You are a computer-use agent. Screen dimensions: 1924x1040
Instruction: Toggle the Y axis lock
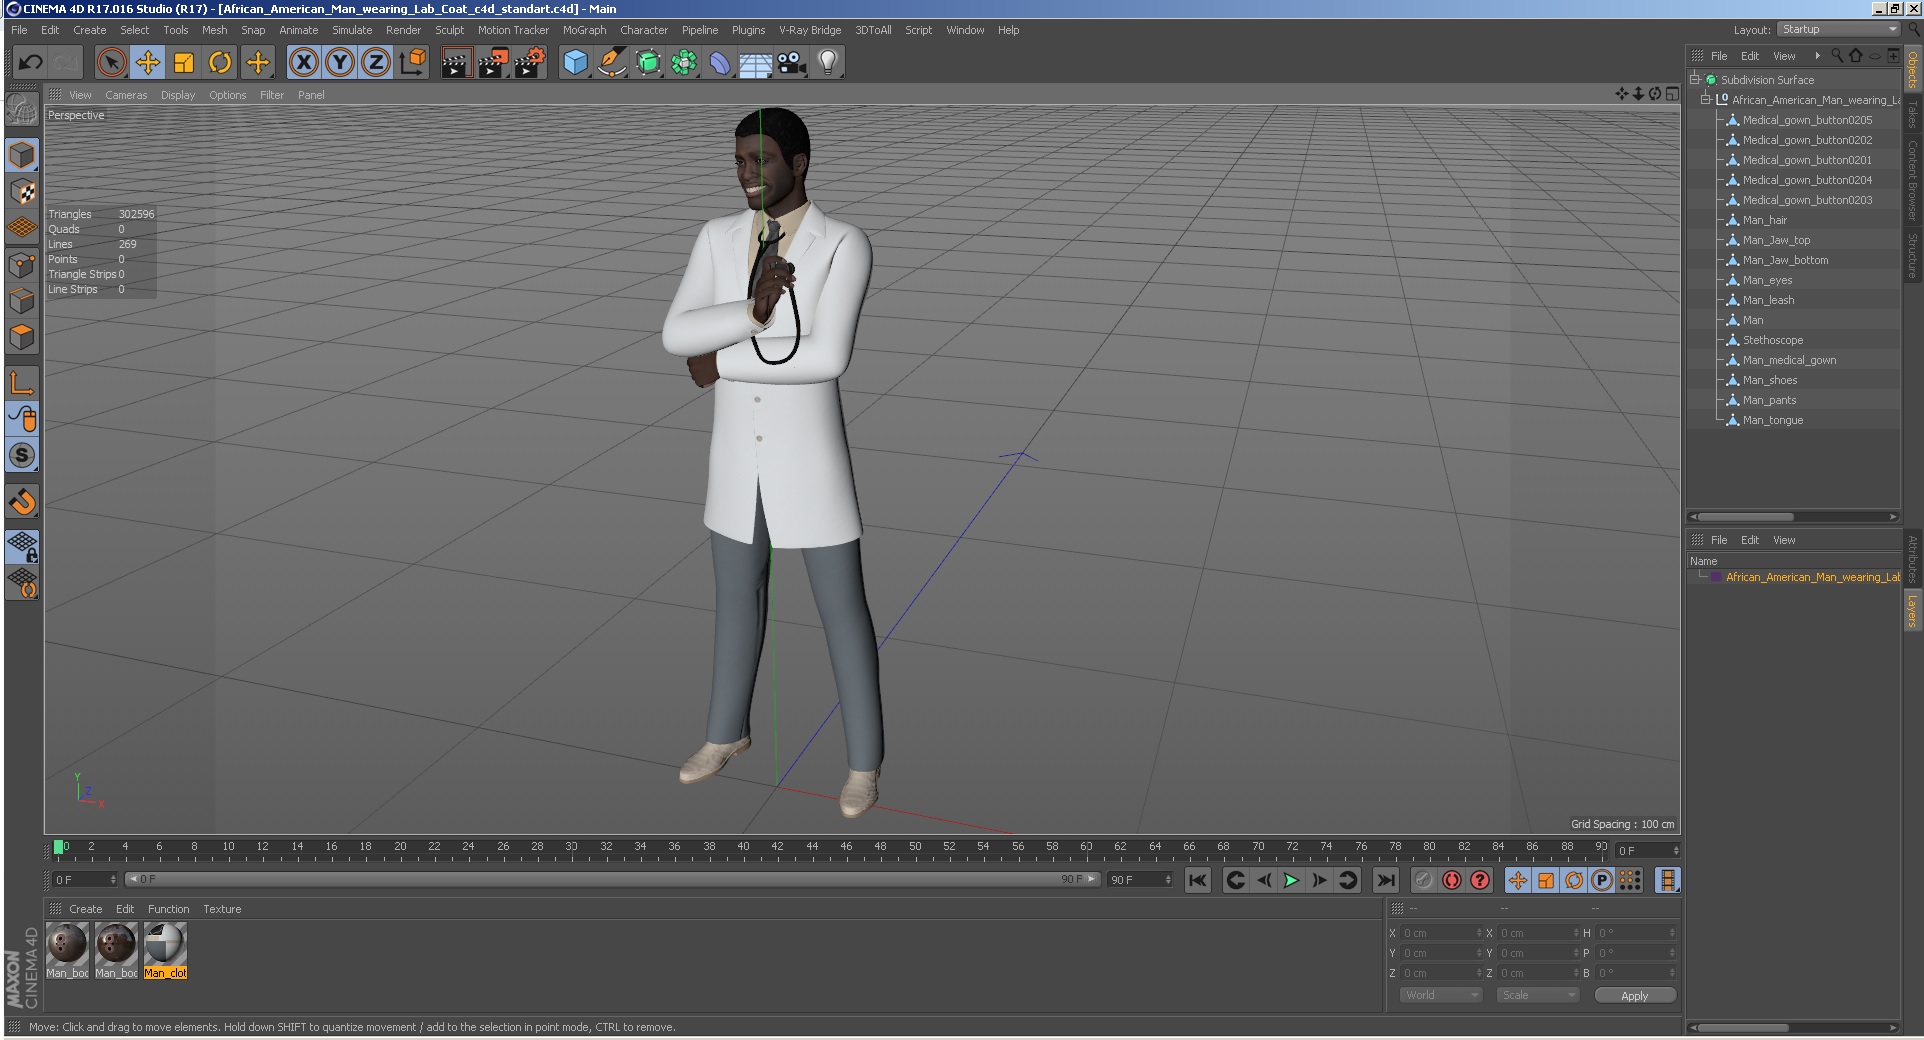[340, 63]
